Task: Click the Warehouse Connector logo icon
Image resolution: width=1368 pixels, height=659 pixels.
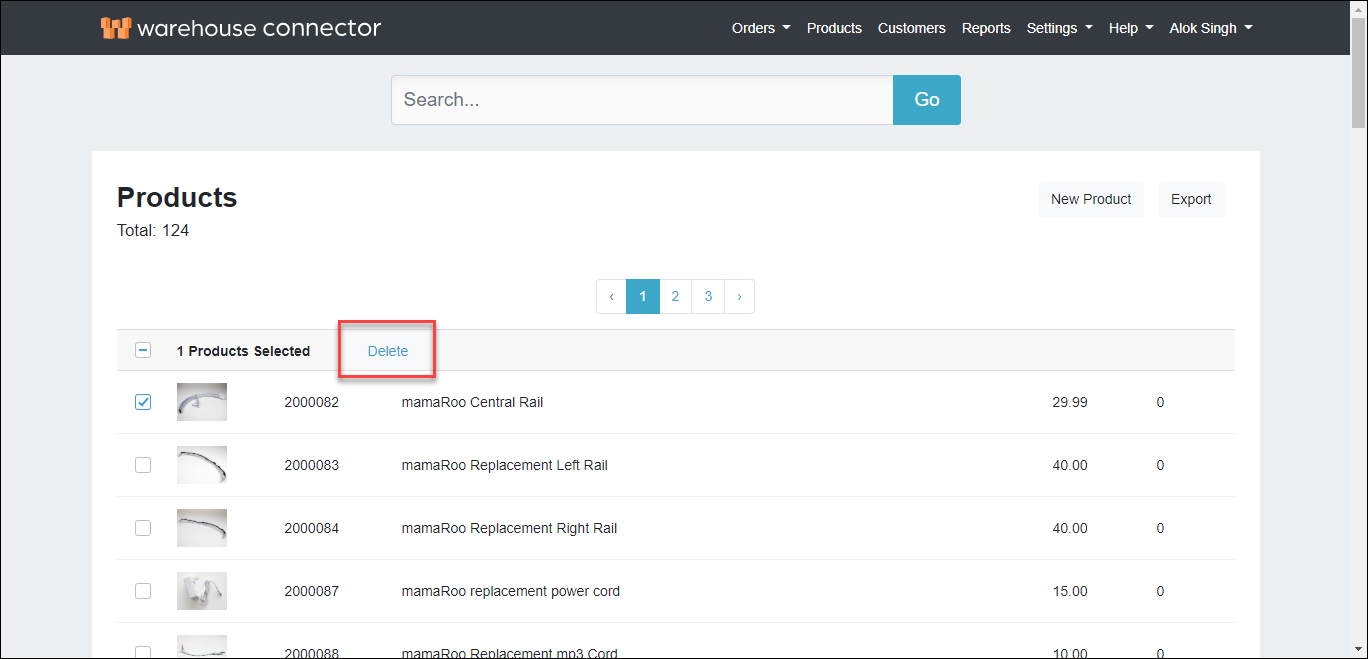Action: (x=115, y=28)
